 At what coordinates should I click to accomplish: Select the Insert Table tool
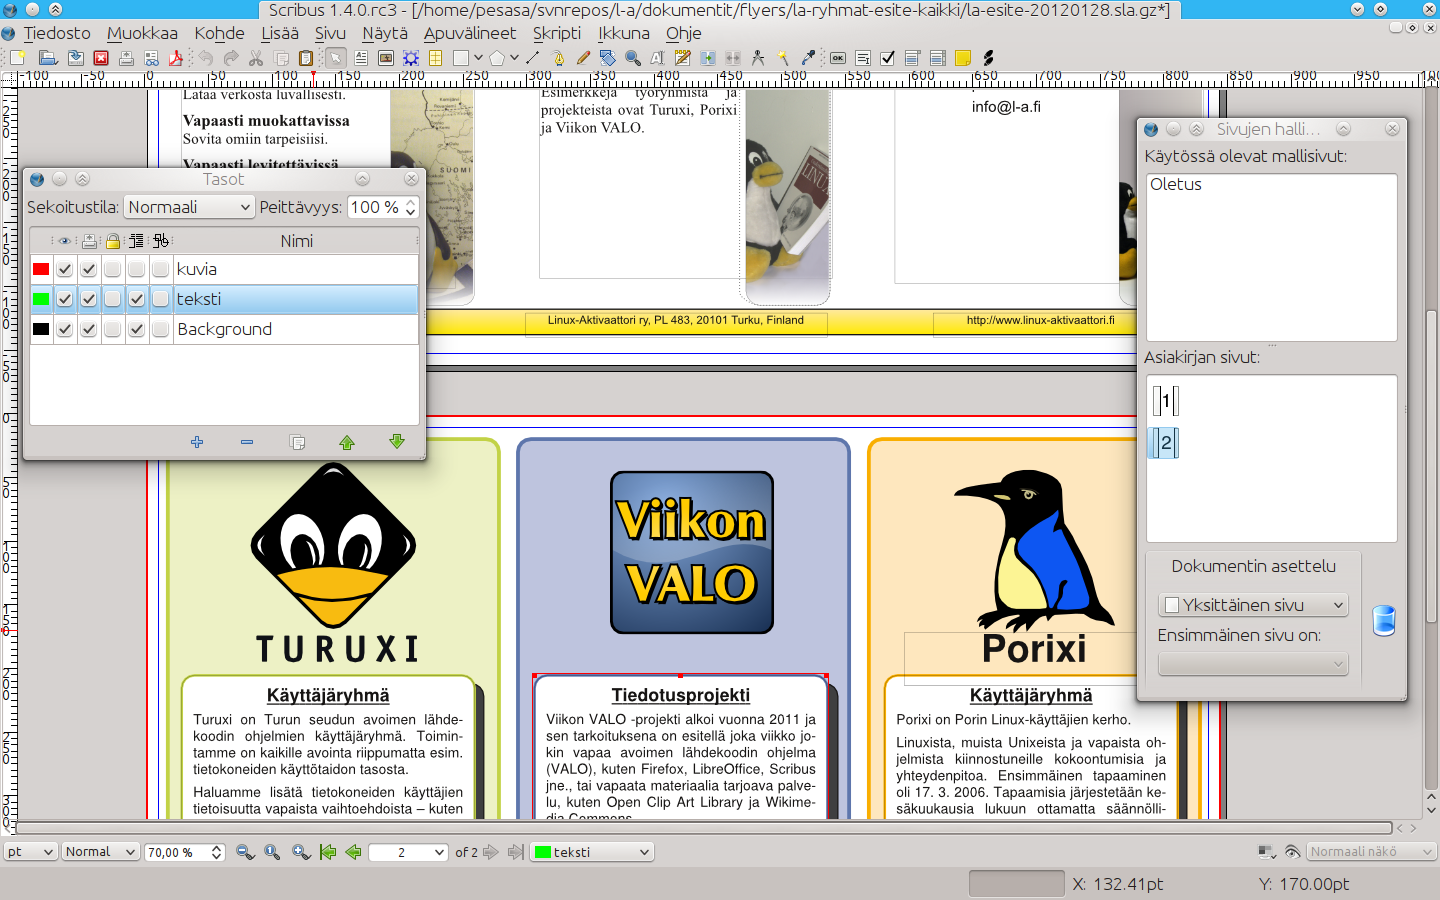[436, 58]
